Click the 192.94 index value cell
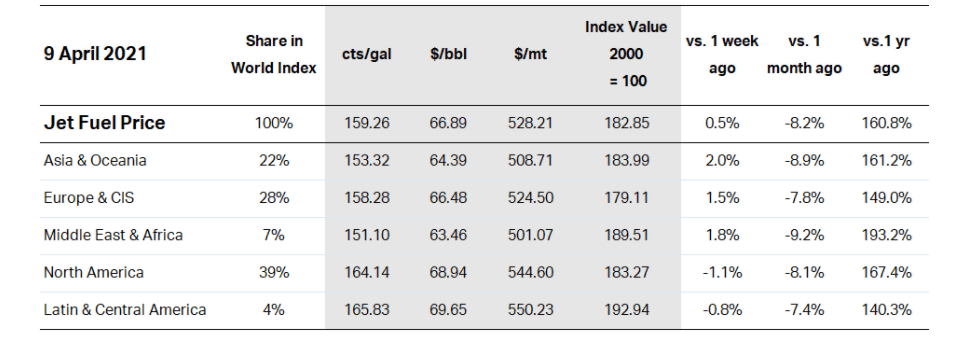Screen dimensions: 963x362 (x=626, y=310)
